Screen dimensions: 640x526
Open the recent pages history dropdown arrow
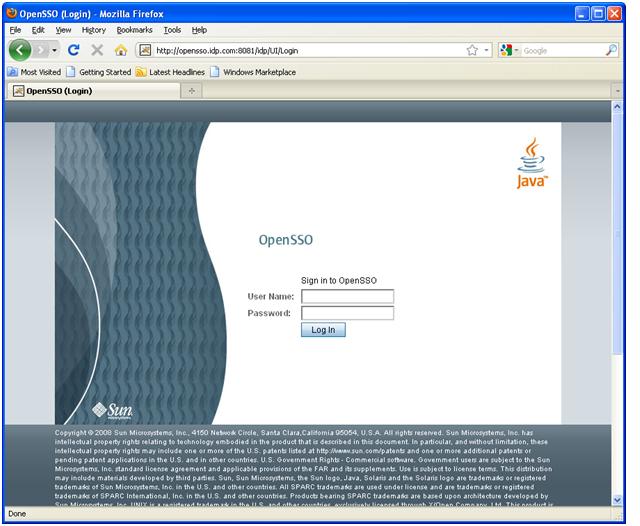tap(54, 50)
